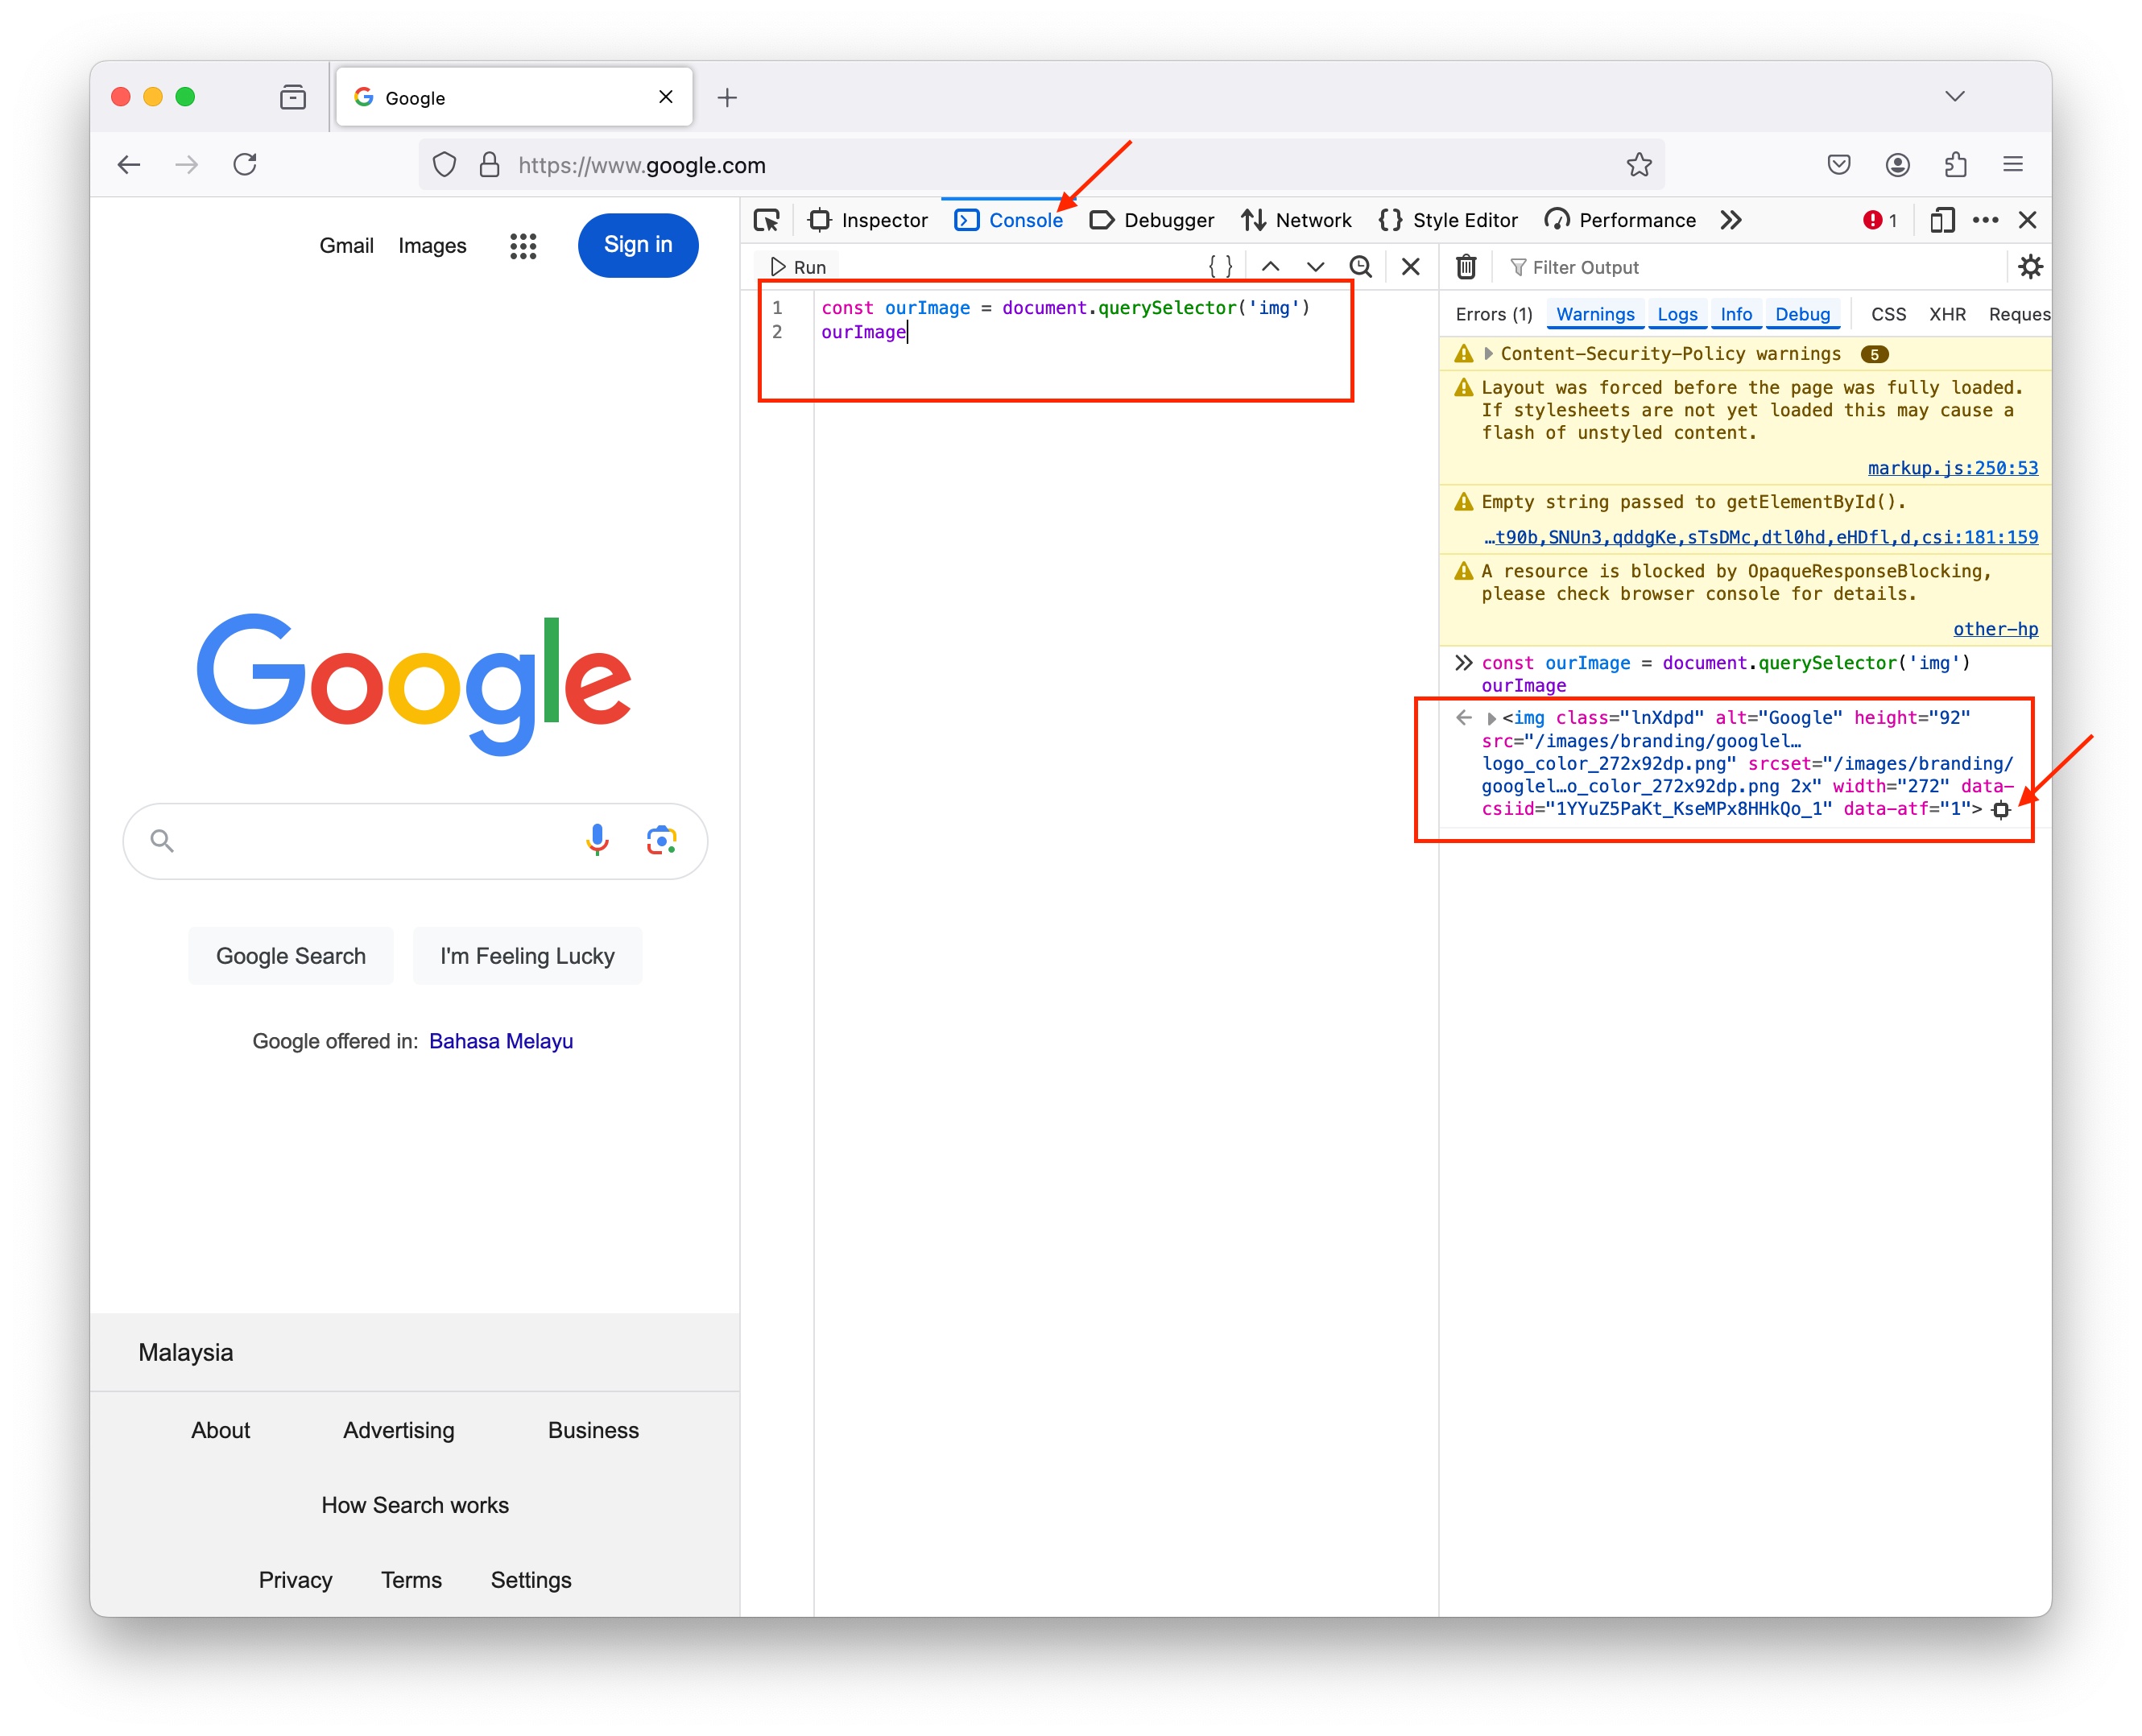Go to next expression in history
This screenshot has width=2142, height=1736.
point(1315,267)
